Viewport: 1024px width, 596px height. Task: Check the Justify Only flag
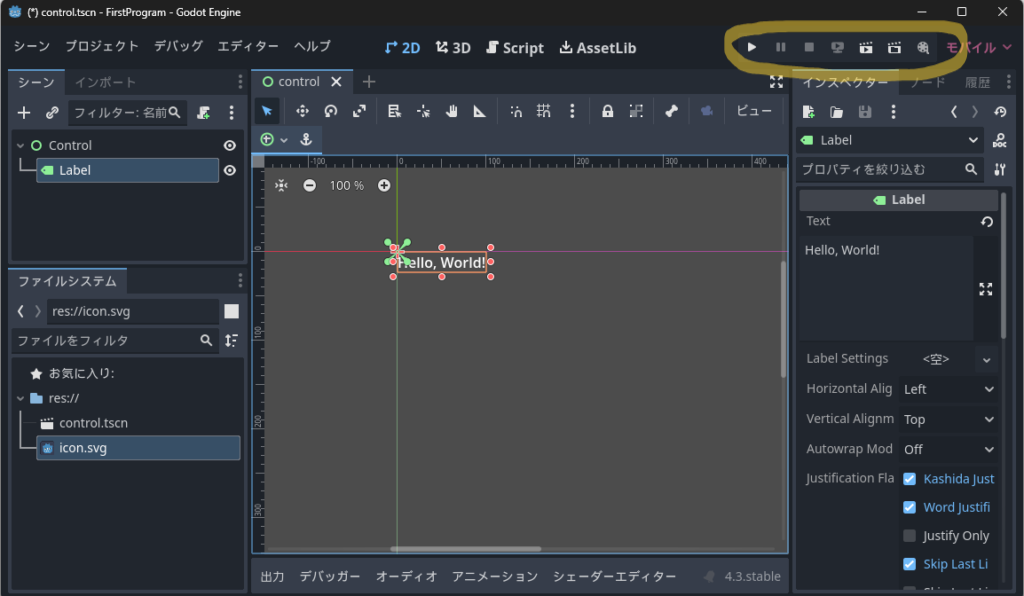click(909, 536)
